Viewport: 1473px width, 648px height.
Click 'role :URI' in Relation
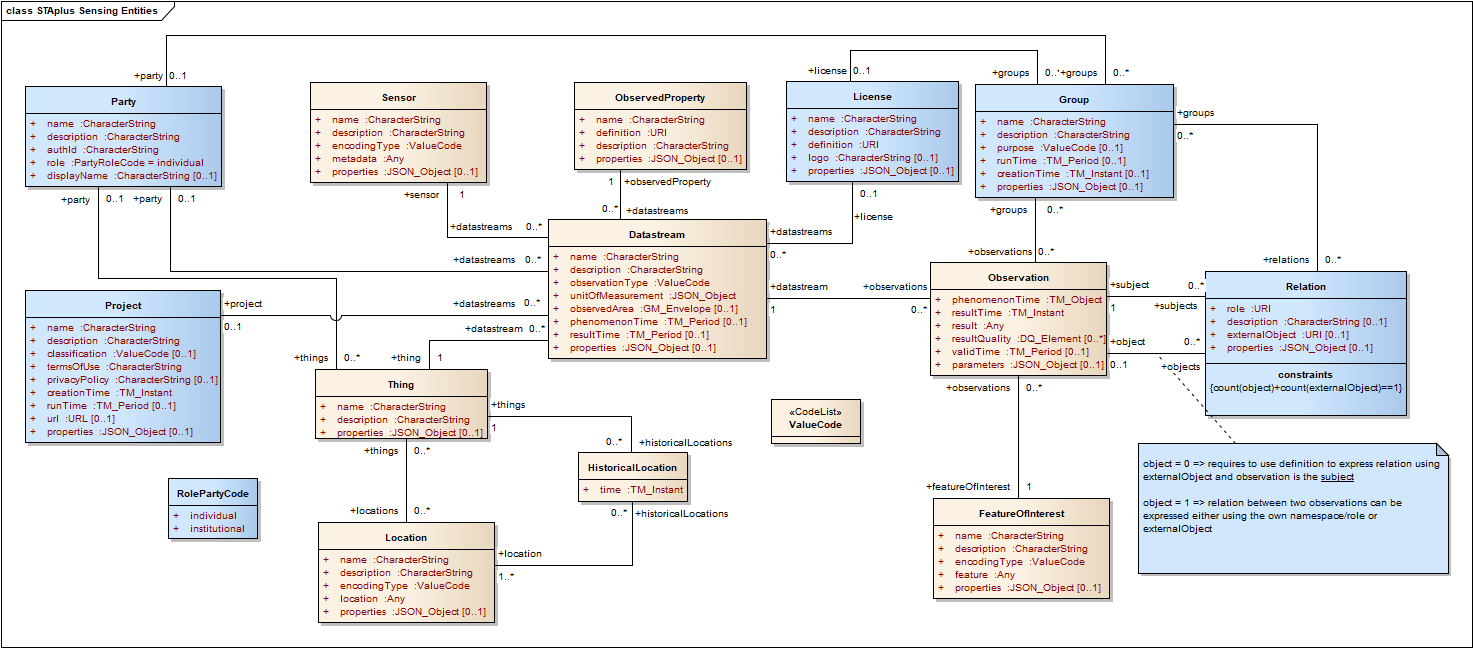[1249, 309]
